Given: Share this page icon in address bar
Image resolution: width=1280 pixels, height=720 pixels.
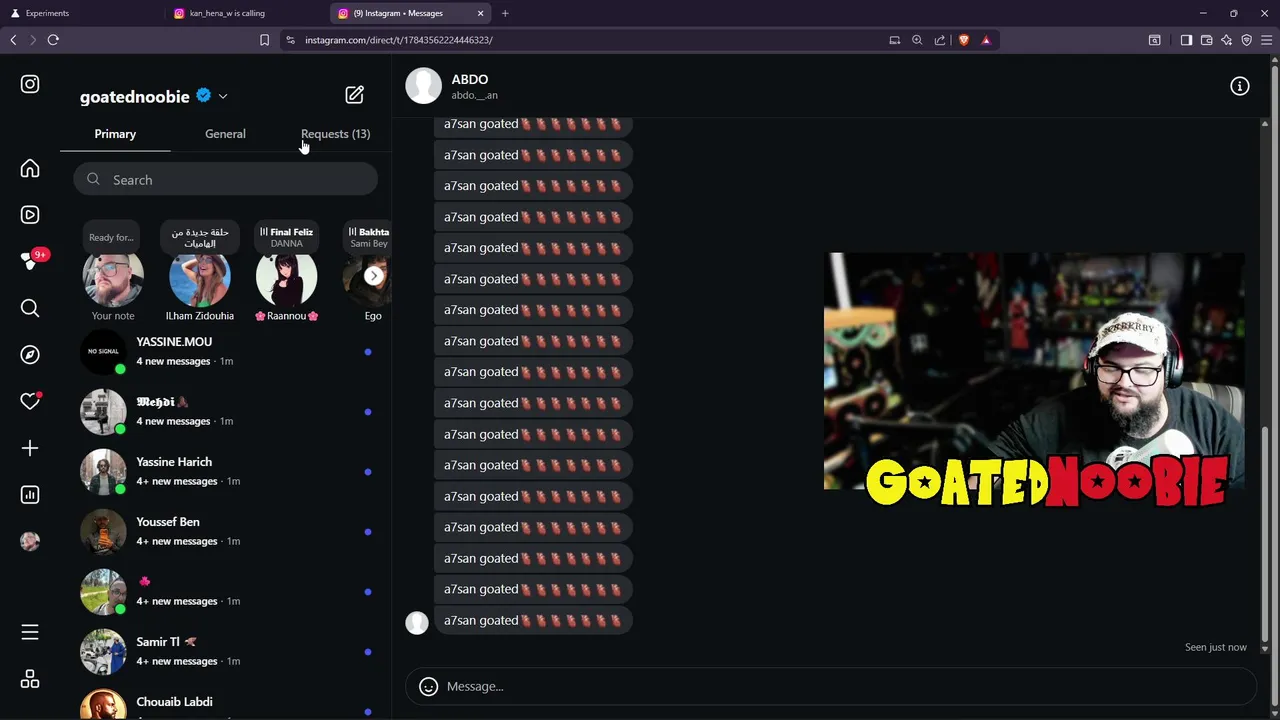Looking at the screenshot, I should click(x=940, y=40).
